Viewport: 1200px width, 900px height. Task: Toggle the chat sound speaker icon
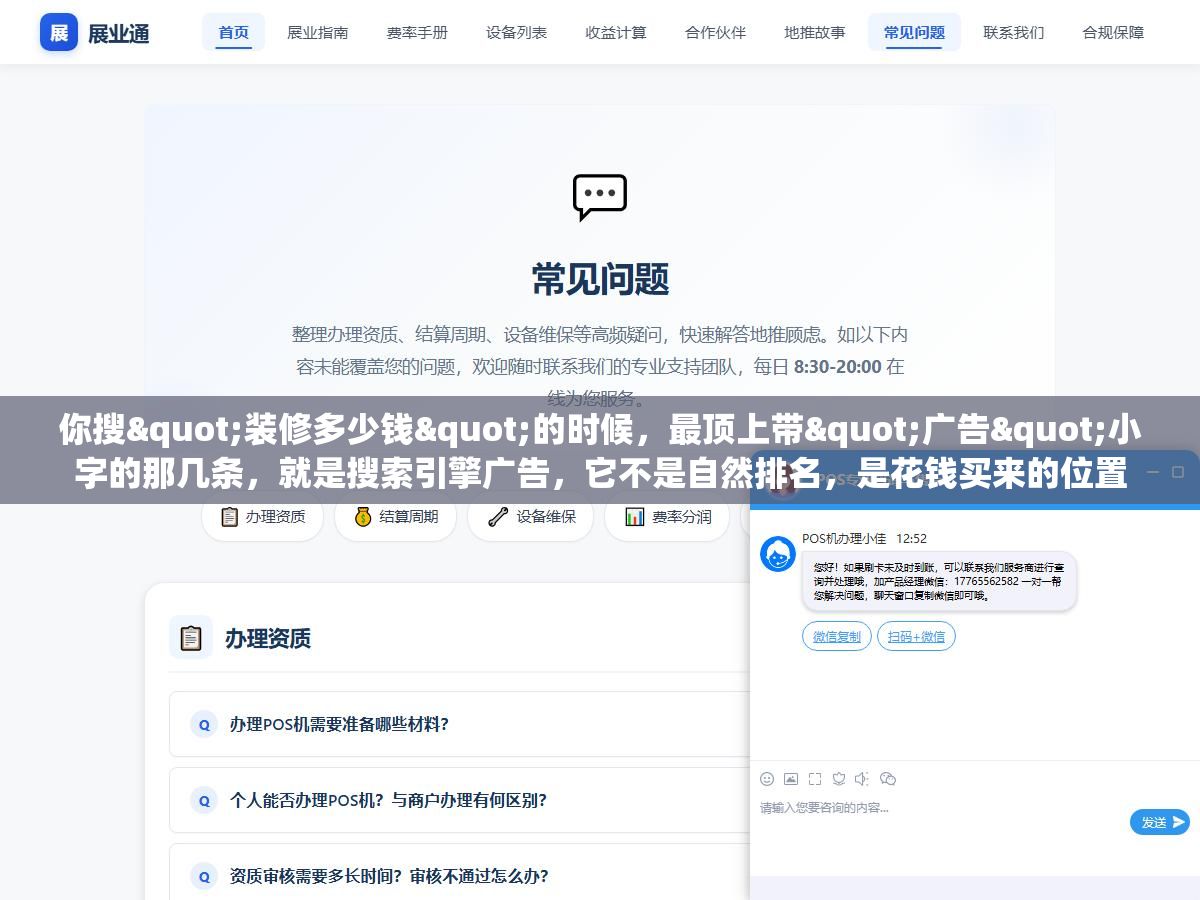point(862,779)
